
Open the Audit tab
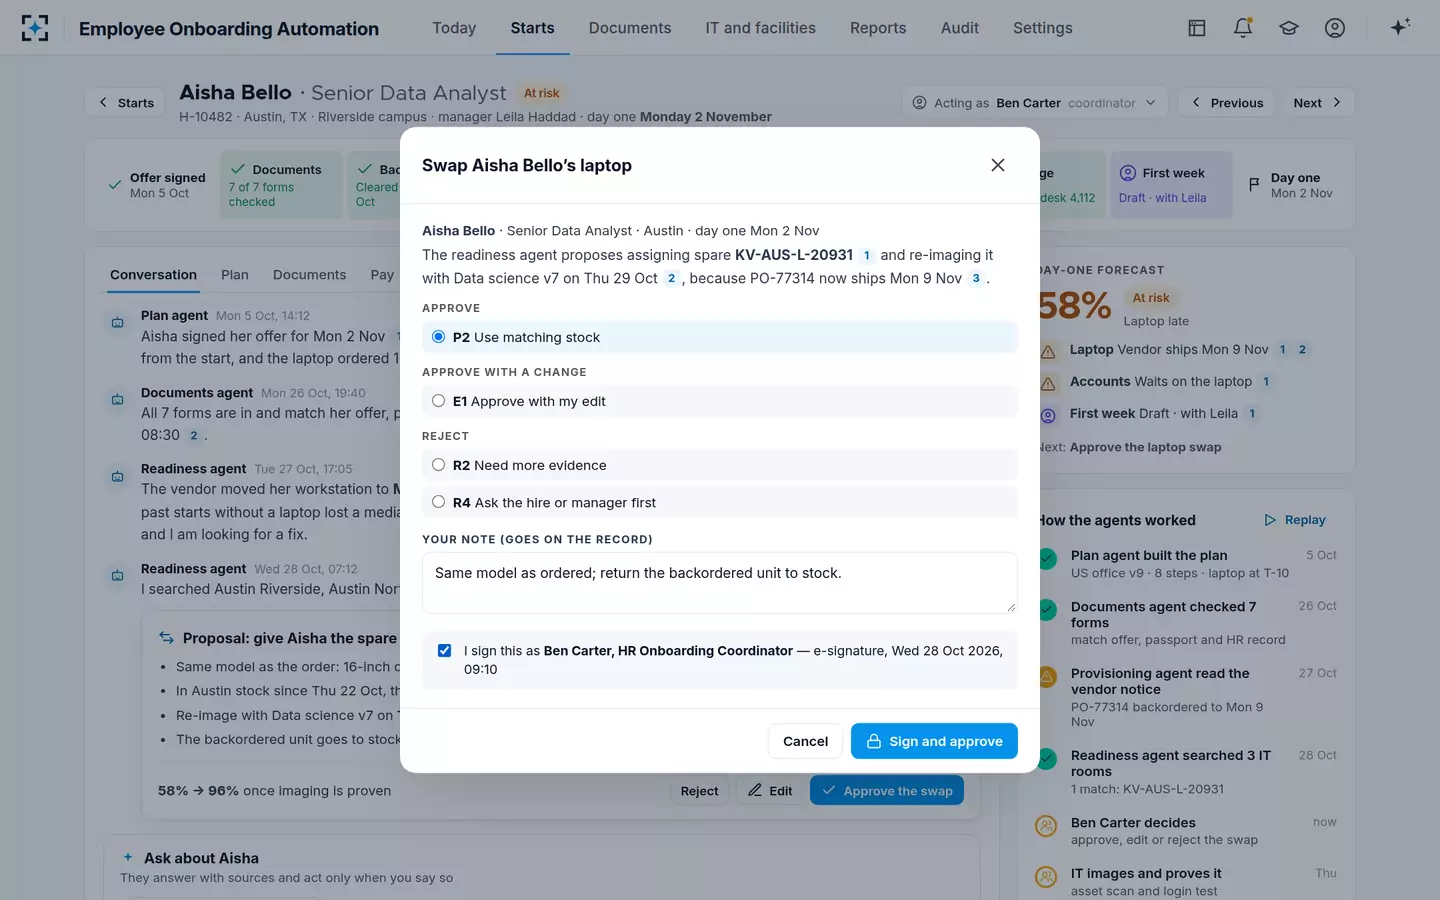tap(960, 28)
